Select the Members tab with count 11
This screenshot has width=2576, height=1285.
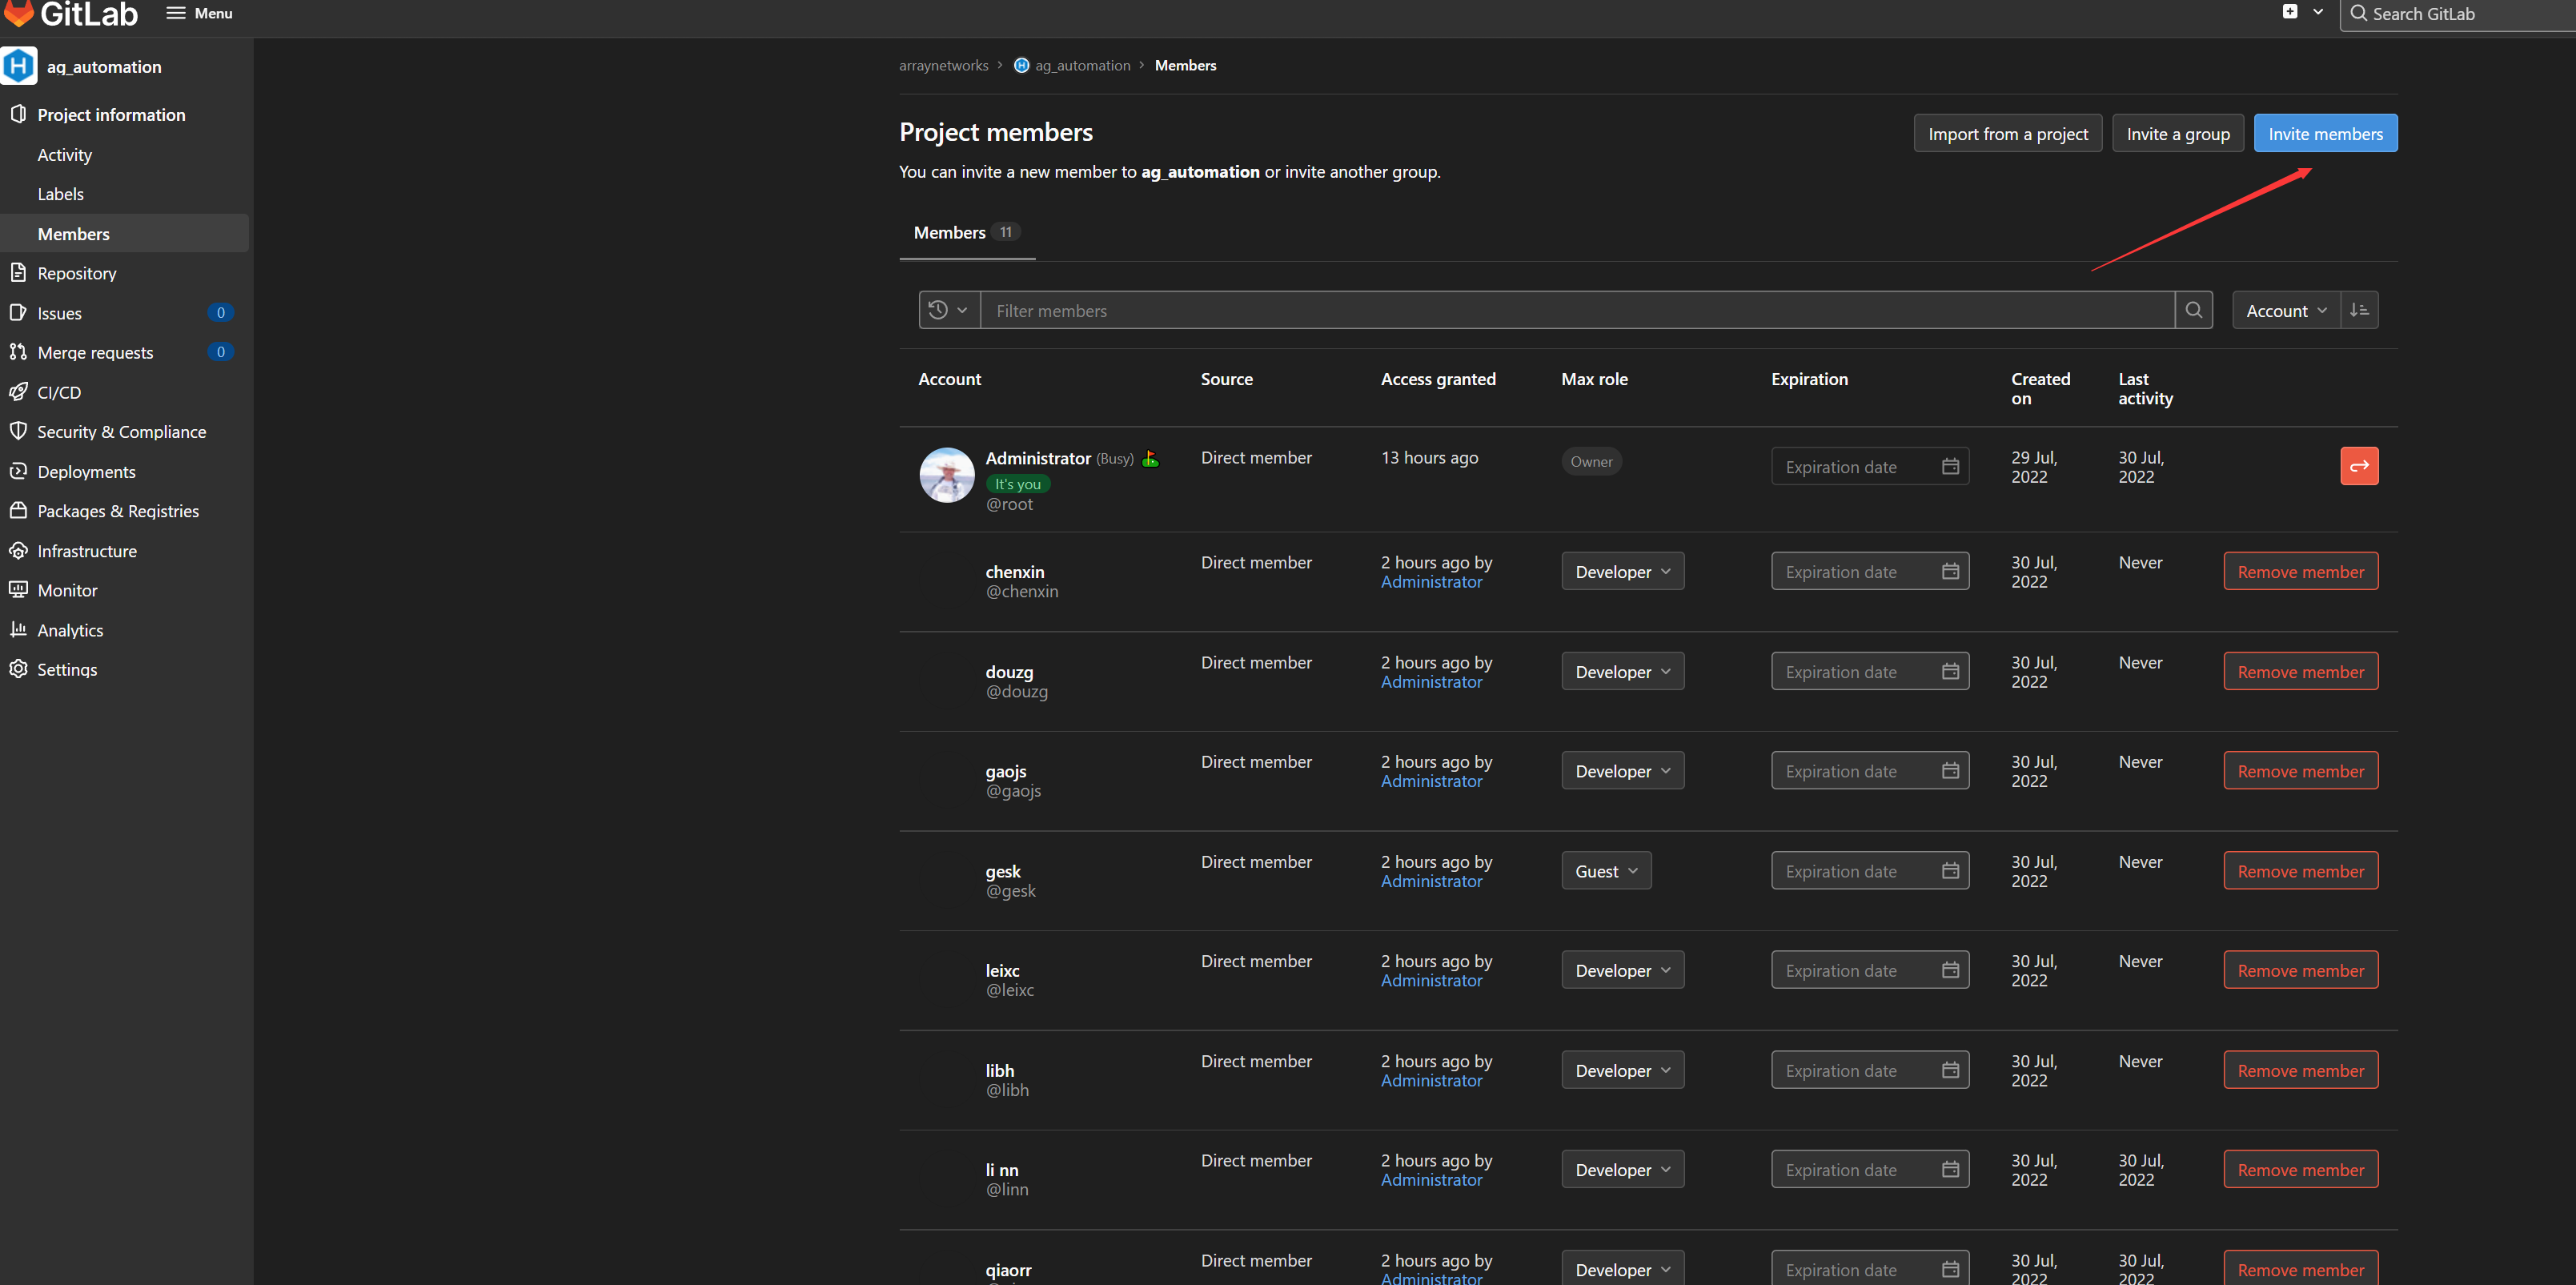[x=965, y=232]
